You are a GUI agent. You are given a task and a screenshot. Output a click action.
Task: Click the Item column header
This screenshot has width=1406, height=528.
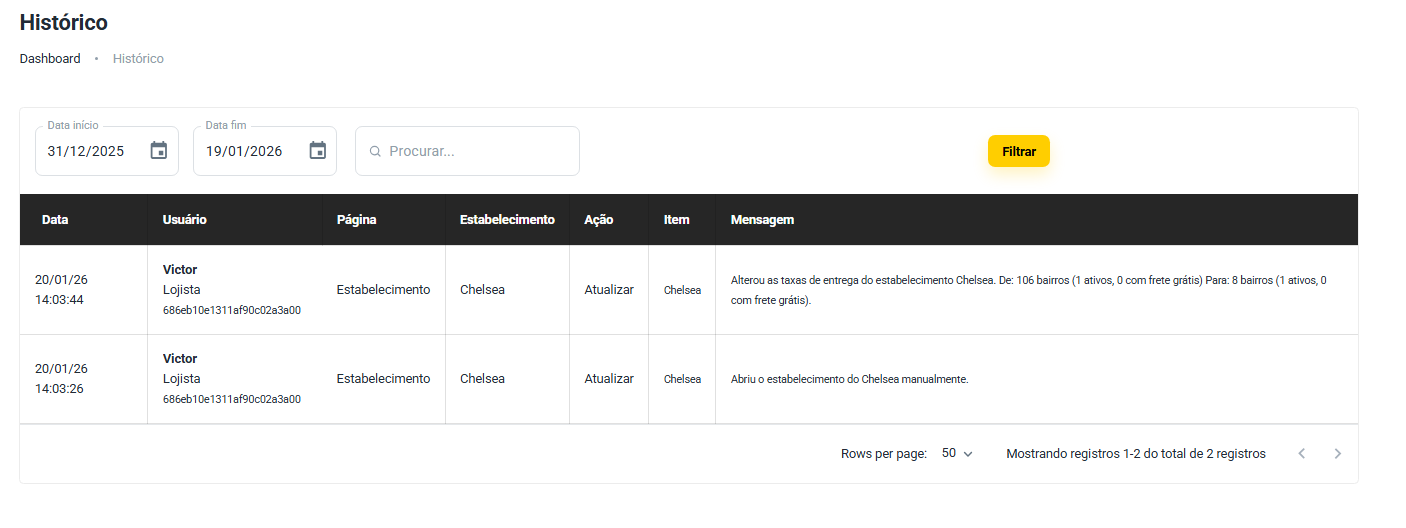(676, 220)
